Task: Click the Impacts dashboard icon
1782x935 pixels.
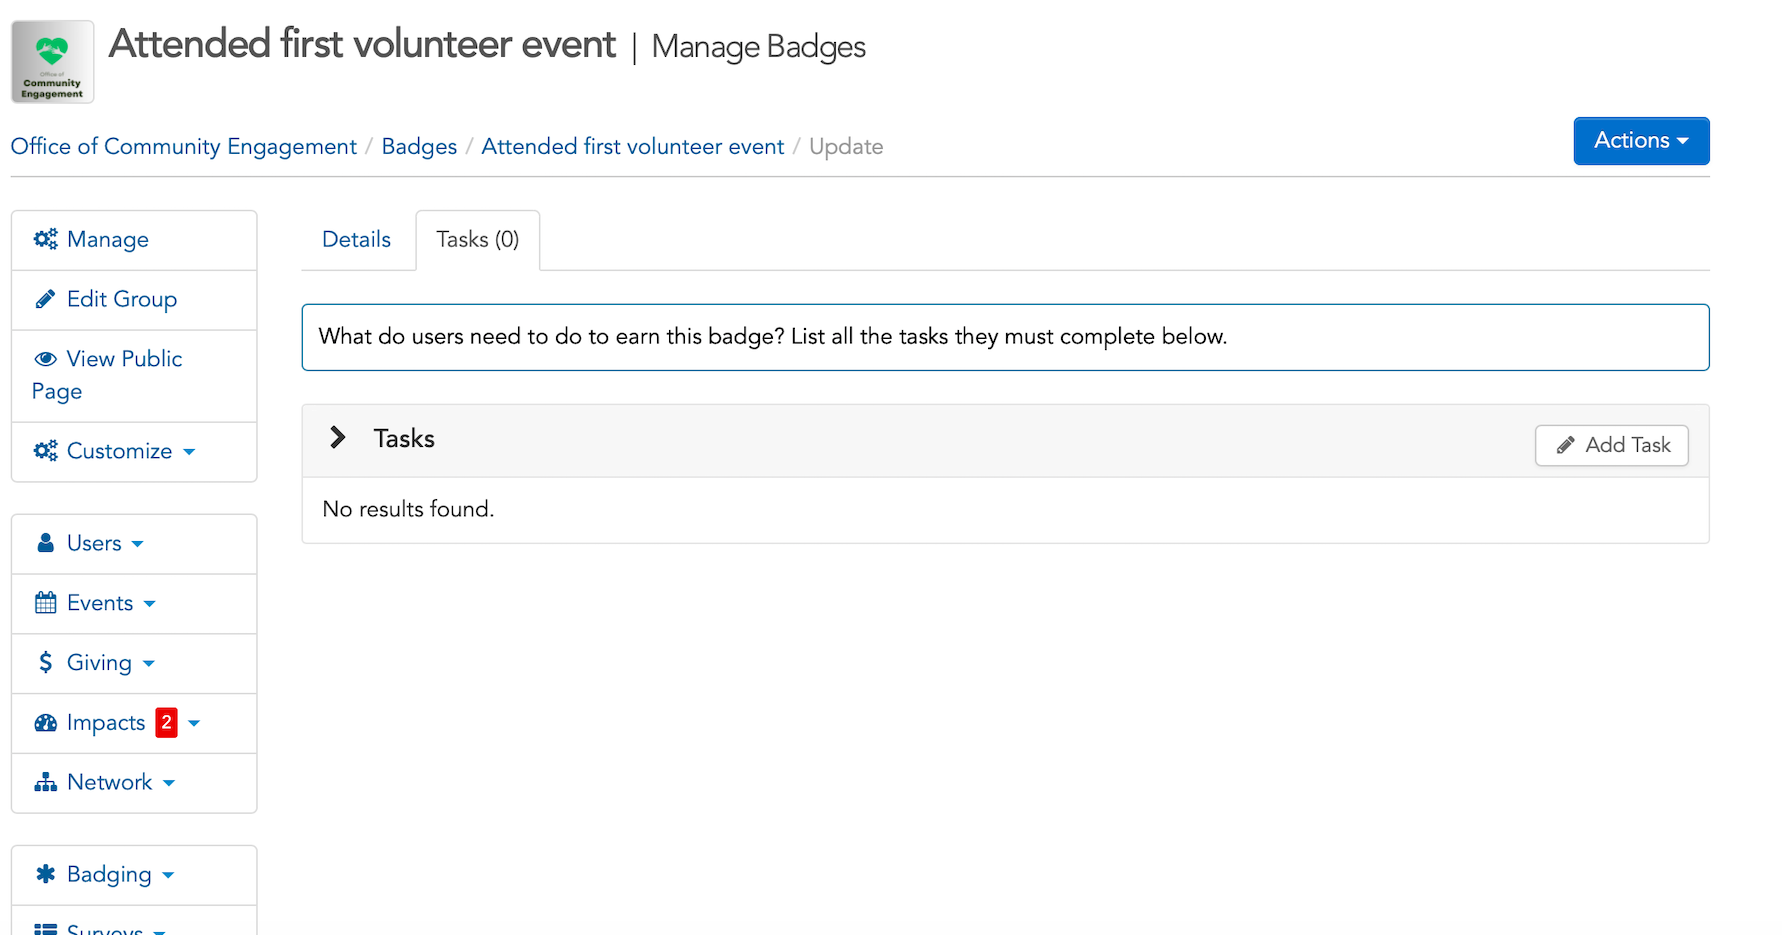Action: (x=45, y=723)
